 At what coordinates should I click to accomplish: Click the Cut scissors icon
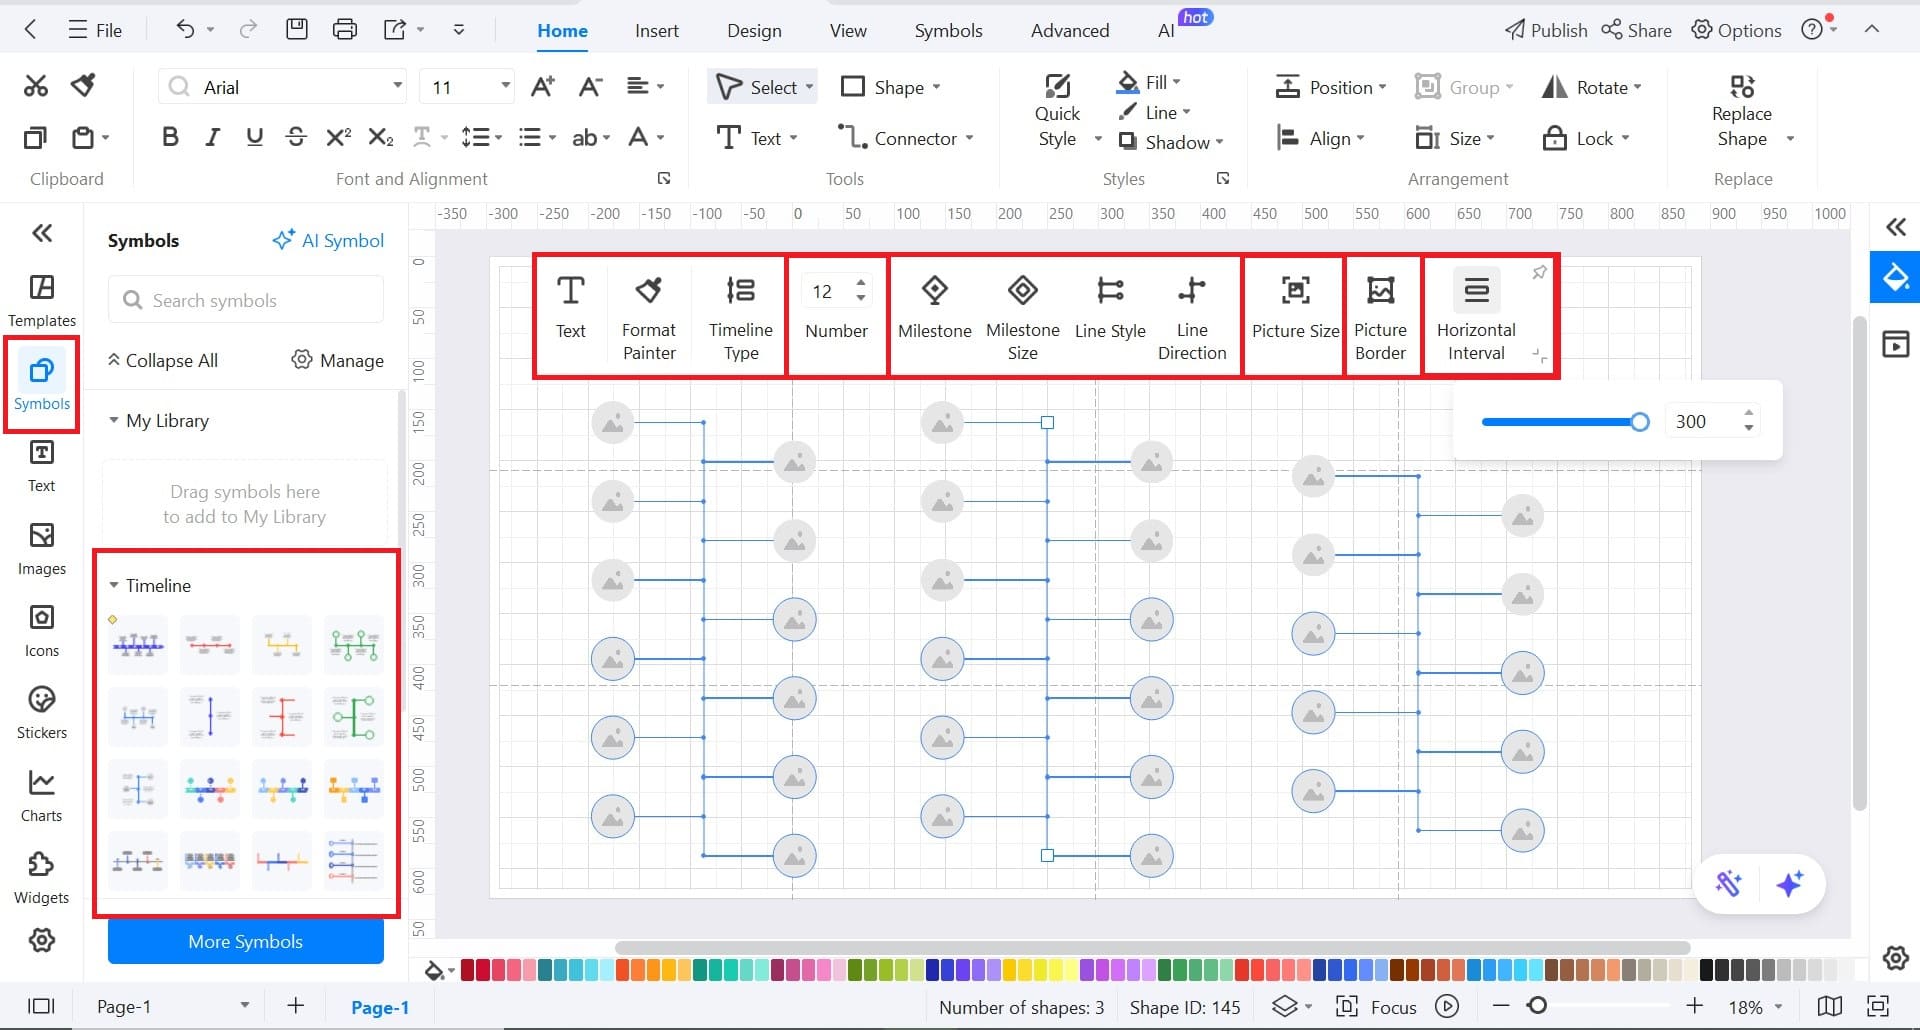click(x=36, y=86)
